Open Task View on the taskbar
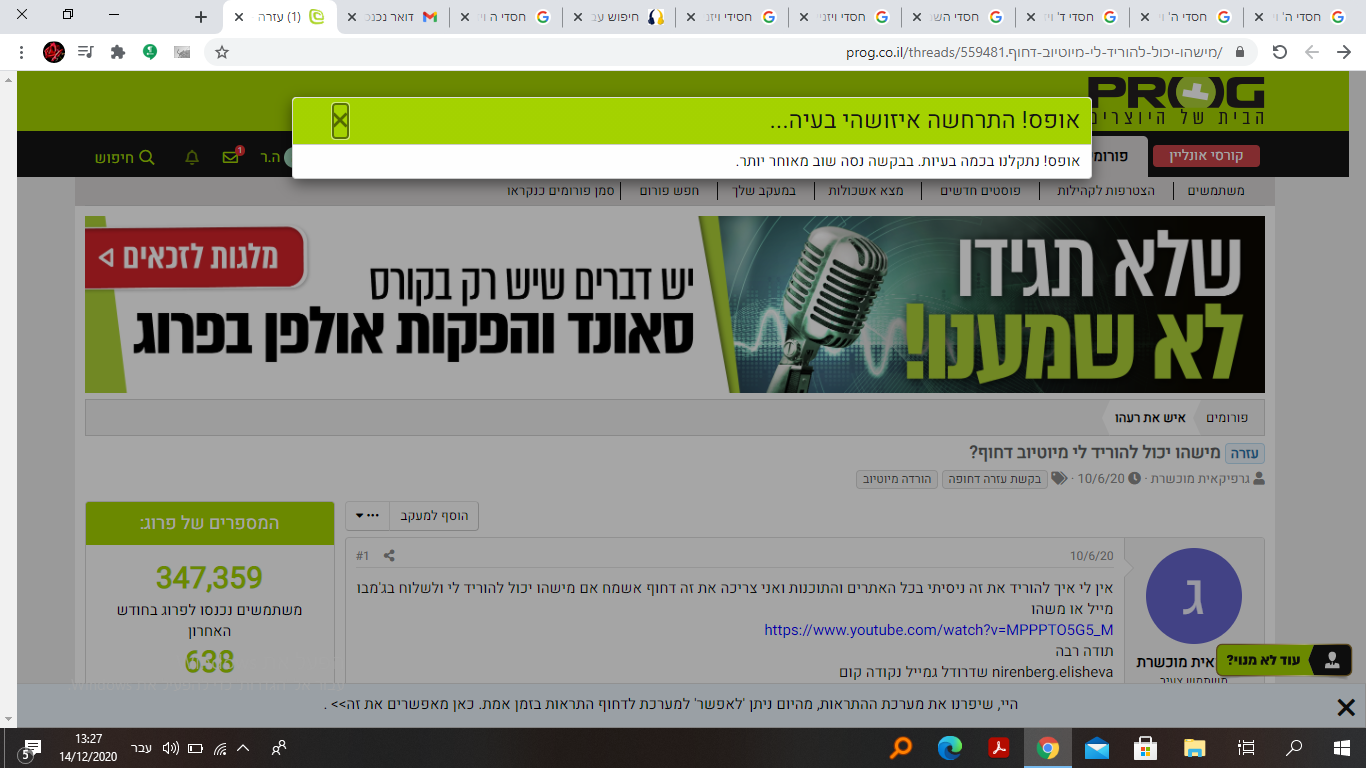This screenshot has height=768, width=1366. [x=1246, y=747]
